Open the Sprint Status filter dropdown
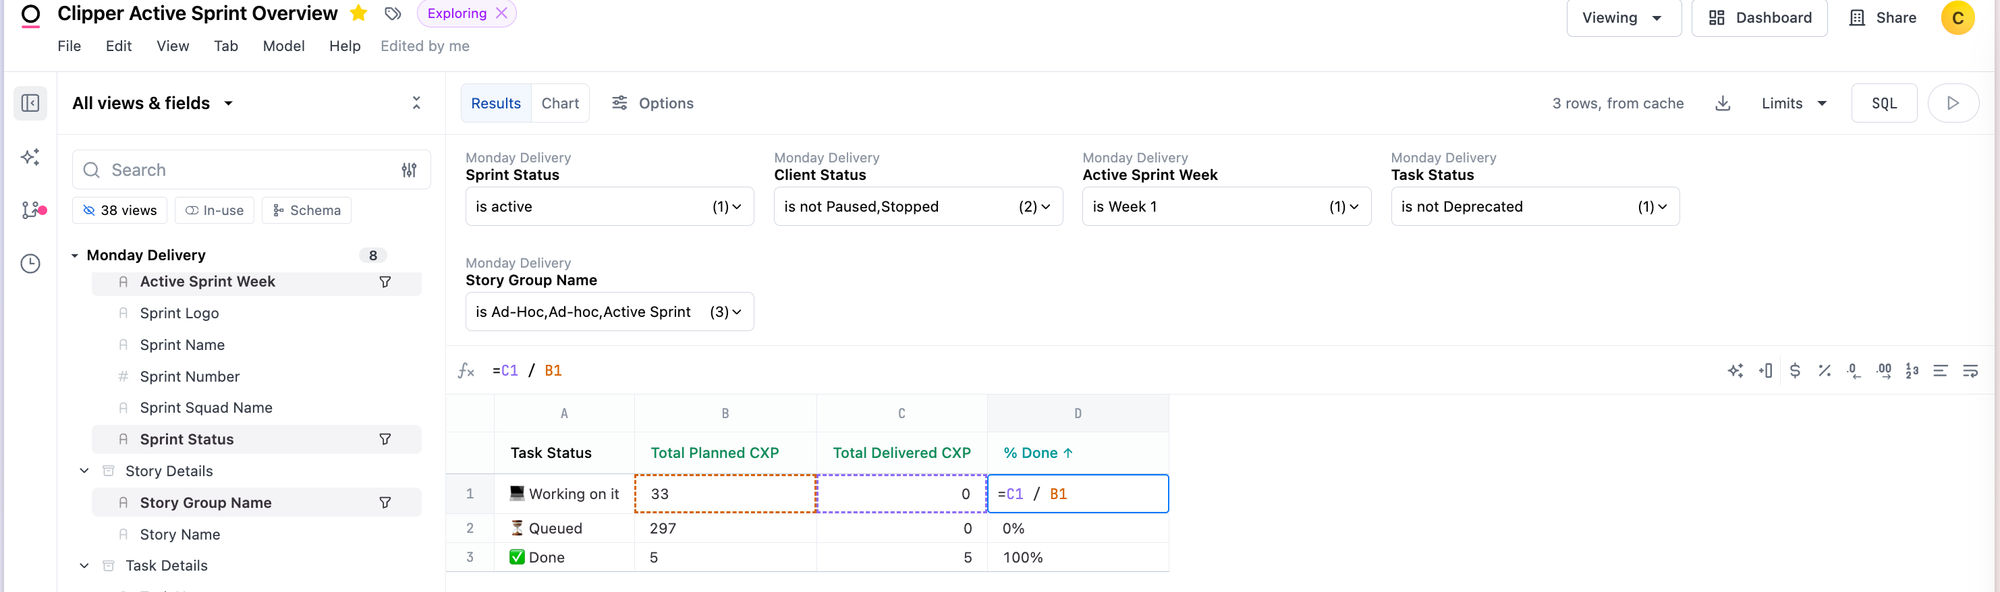The width and height of the screenshot is (2000, 592). click(x=609, y=207)
